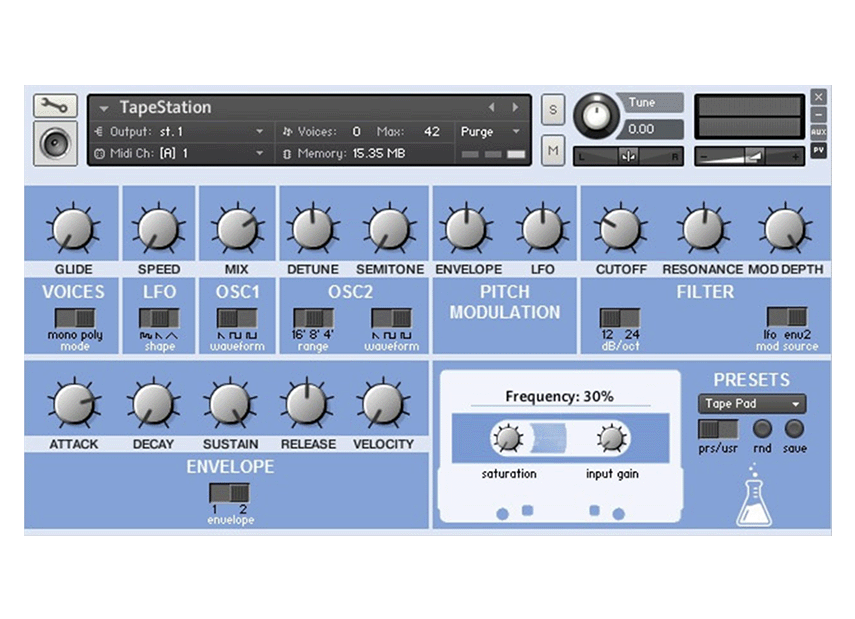Click the lab flask logo icon
Image resolution: width=855 pixels, height=619 pixels.
click(x=754, y=495)
